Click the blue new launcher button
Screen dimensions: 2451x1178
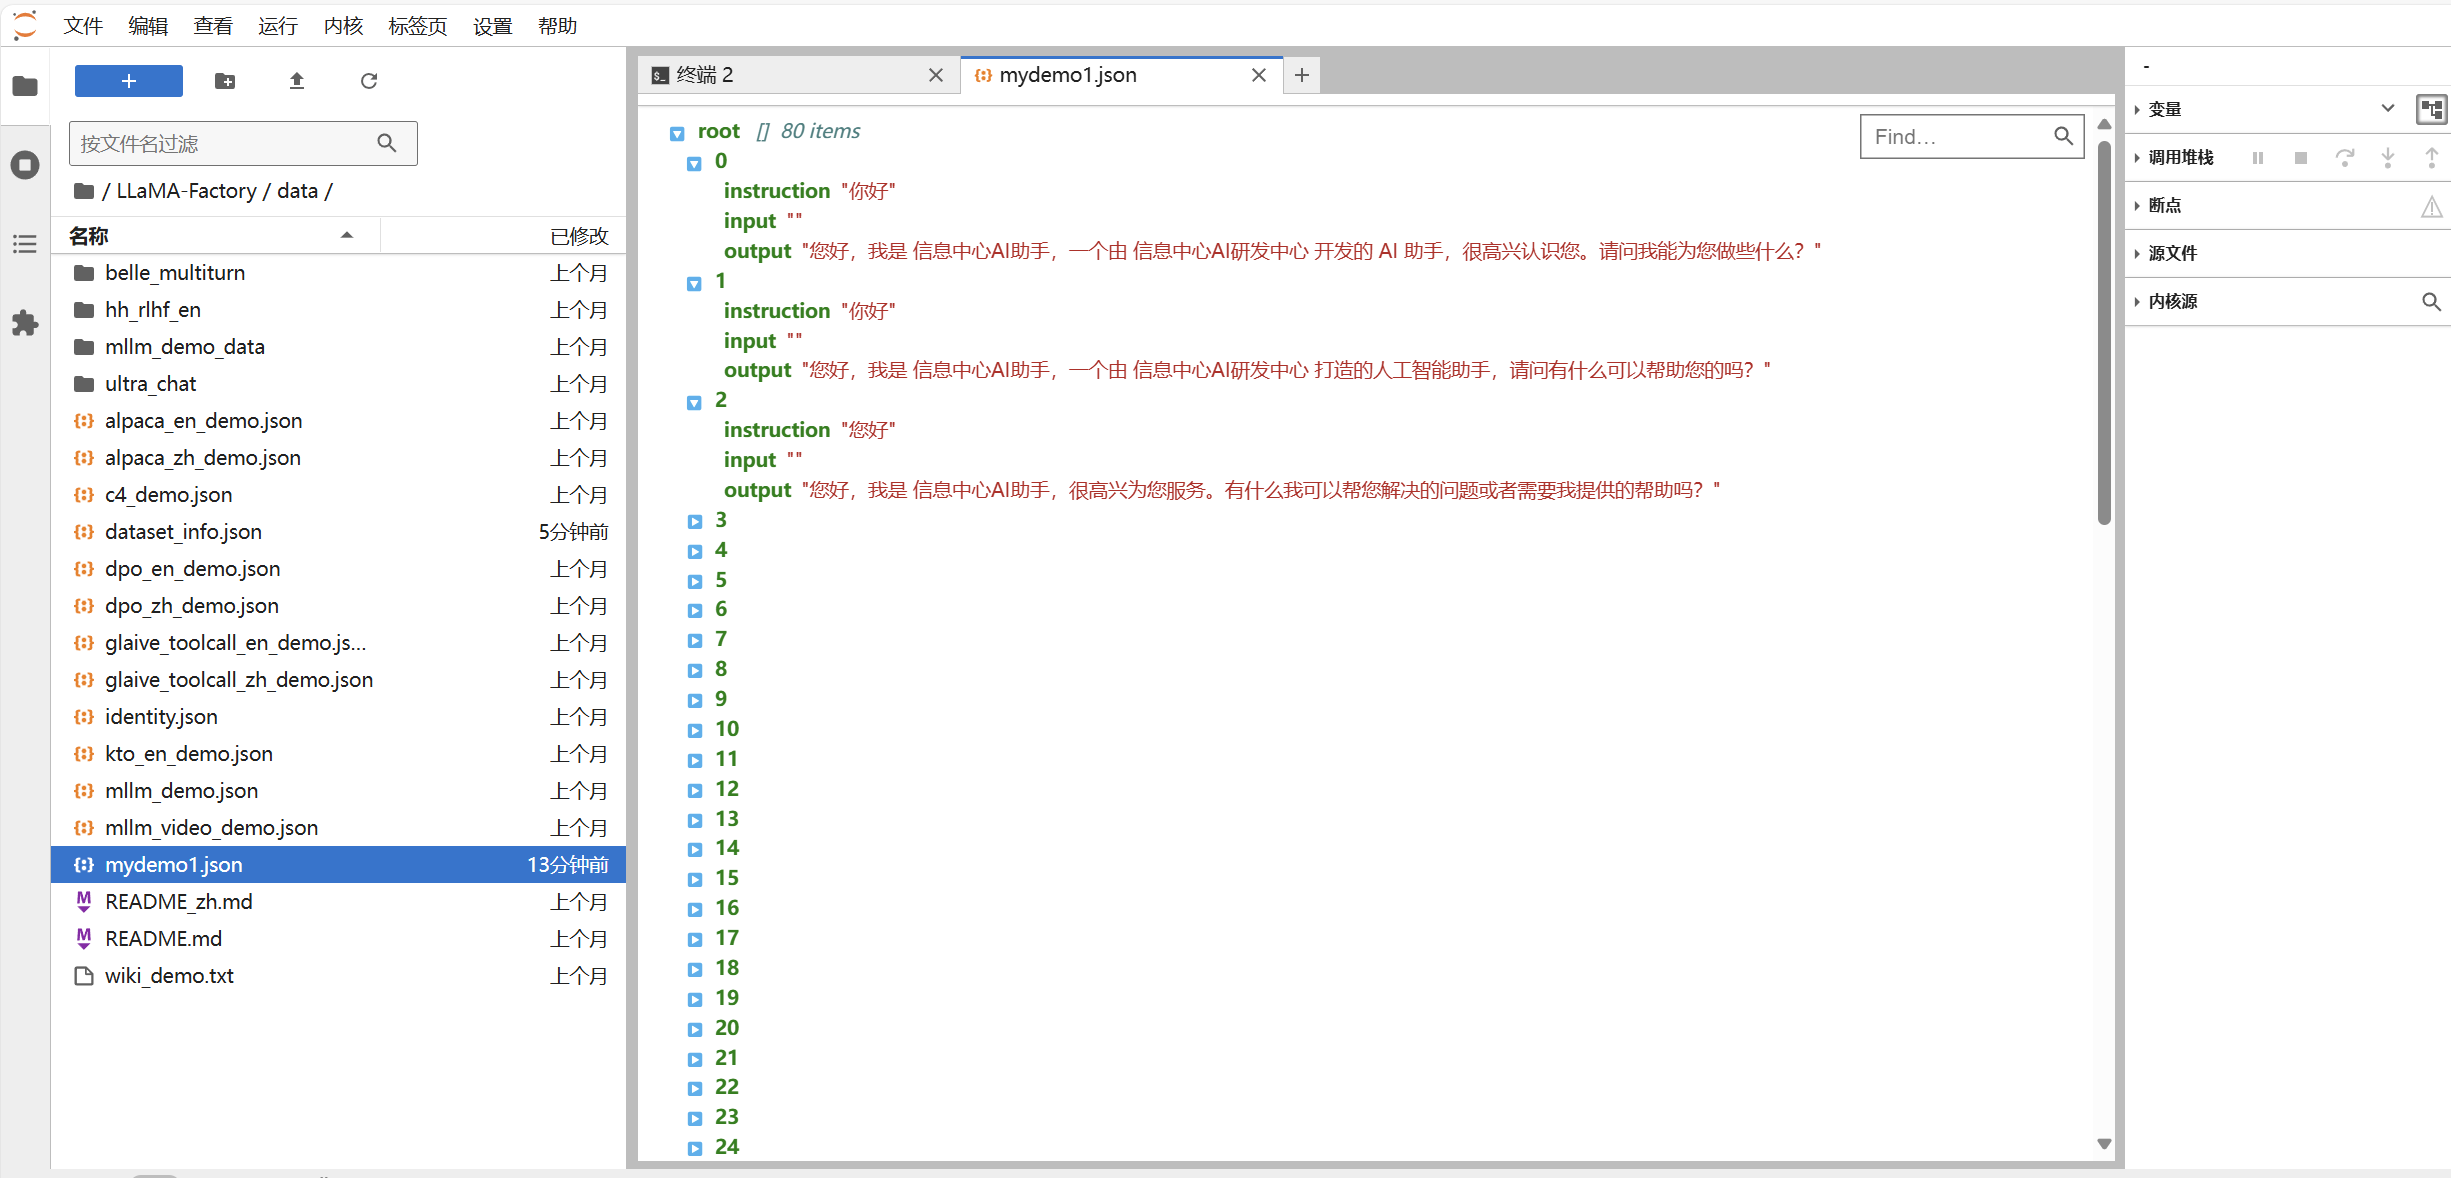(129, 81)
